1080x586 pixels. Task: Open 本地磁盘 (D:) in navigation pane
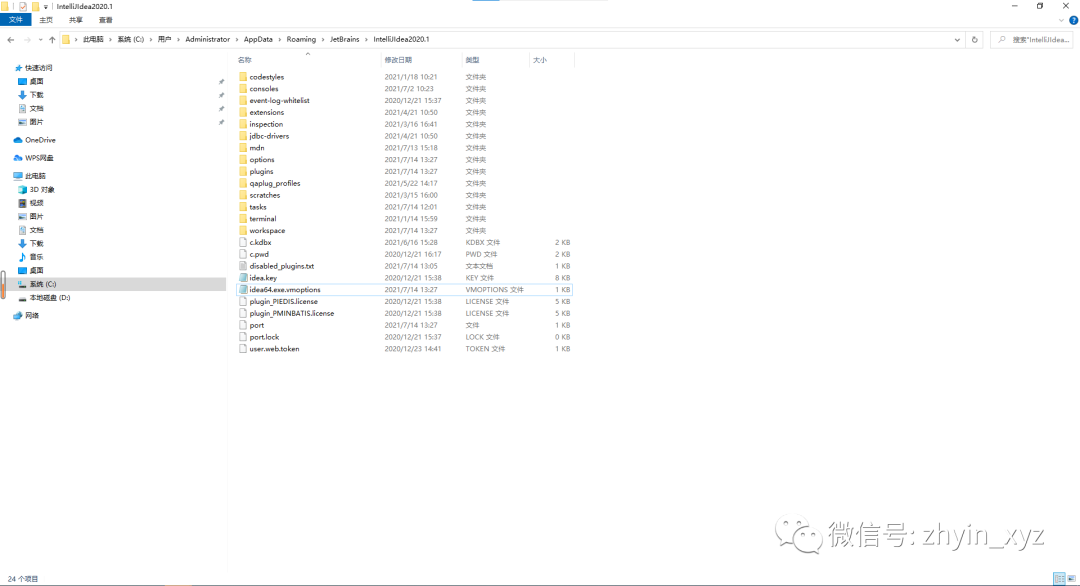coord(50,297)
